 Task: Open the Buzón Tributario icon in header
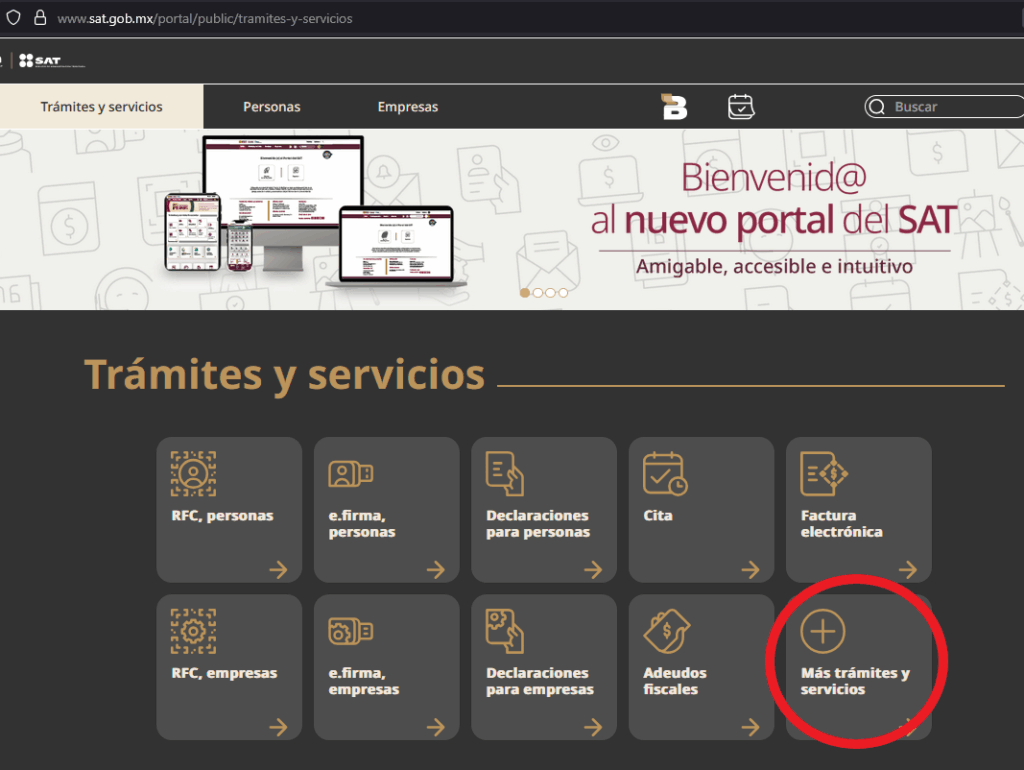(x=675, y=106)
